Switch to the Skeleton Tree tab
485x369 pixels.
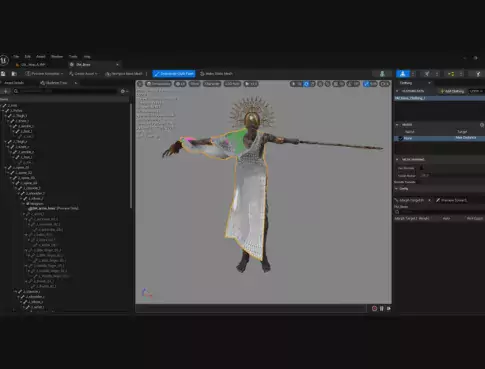tap(54, 83)
